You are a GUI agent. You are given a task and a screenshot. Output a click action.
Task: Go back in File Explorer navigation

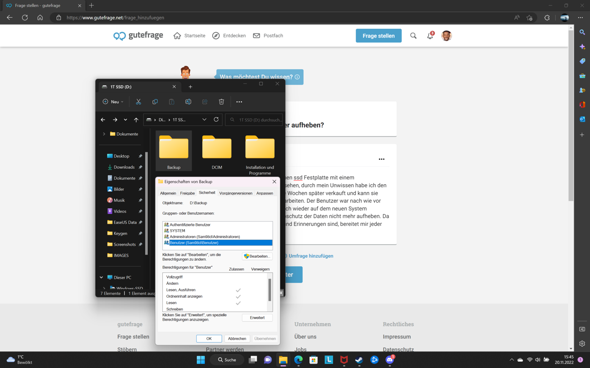(x=103, y=120)
